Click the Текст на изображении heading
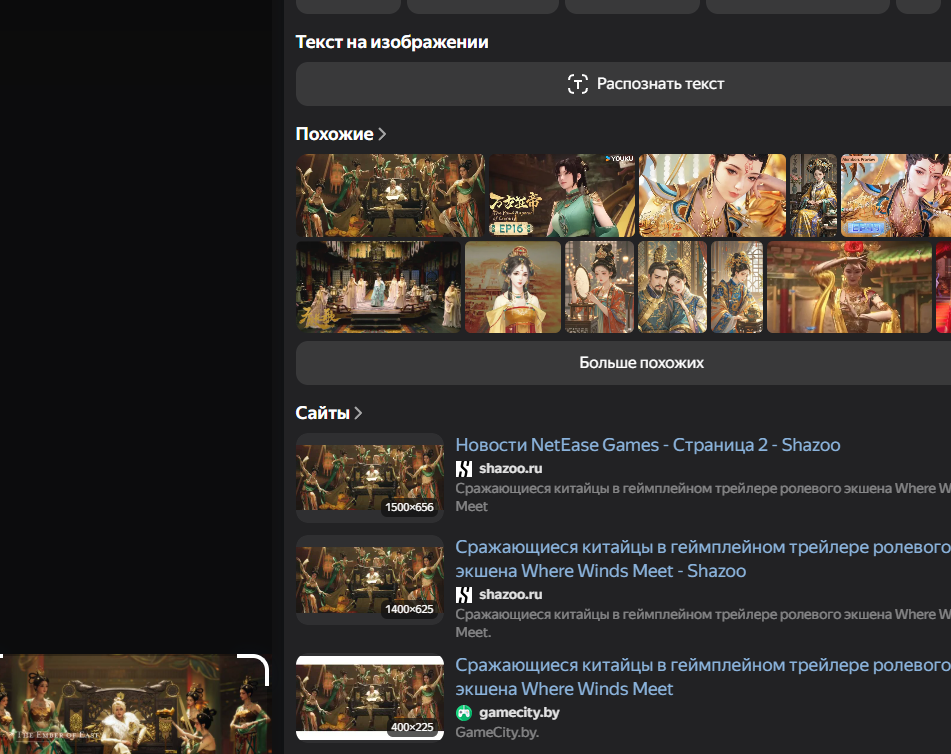This screenshot has height=754, width=951. pyautogui.click(x=392, y=42)
